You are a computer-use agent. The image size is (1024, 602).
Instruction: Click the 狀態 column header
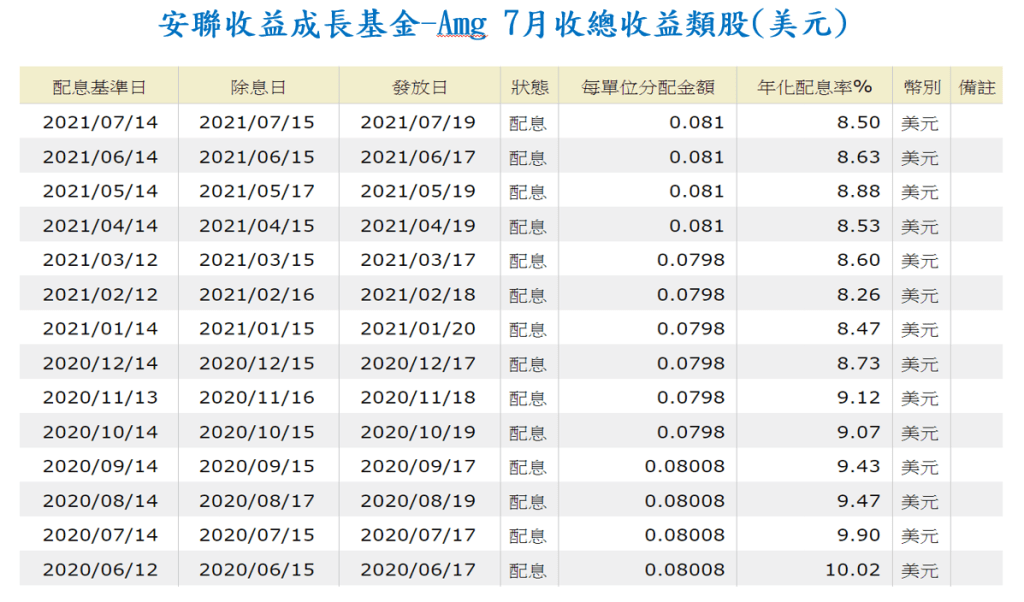[x=529, y=87]
